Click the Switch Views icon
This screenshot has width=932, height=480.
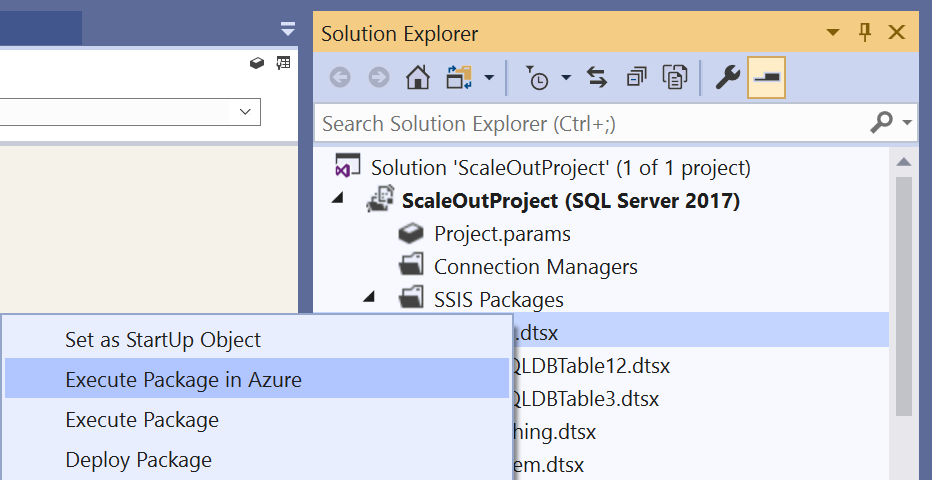(x=458, y=77)
